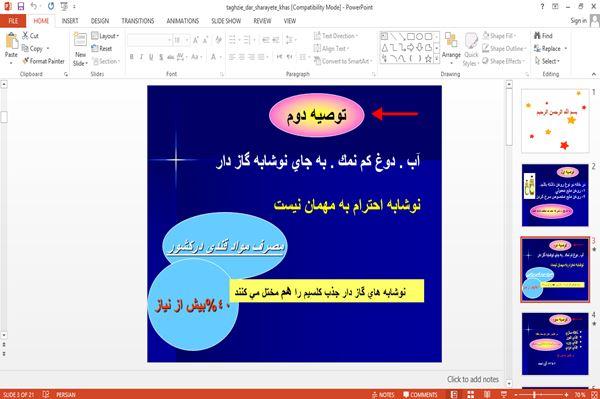The image size is (600, 399).
Task: Select slide 2 thumbnail in the panel
Action: tap(555, 195)
